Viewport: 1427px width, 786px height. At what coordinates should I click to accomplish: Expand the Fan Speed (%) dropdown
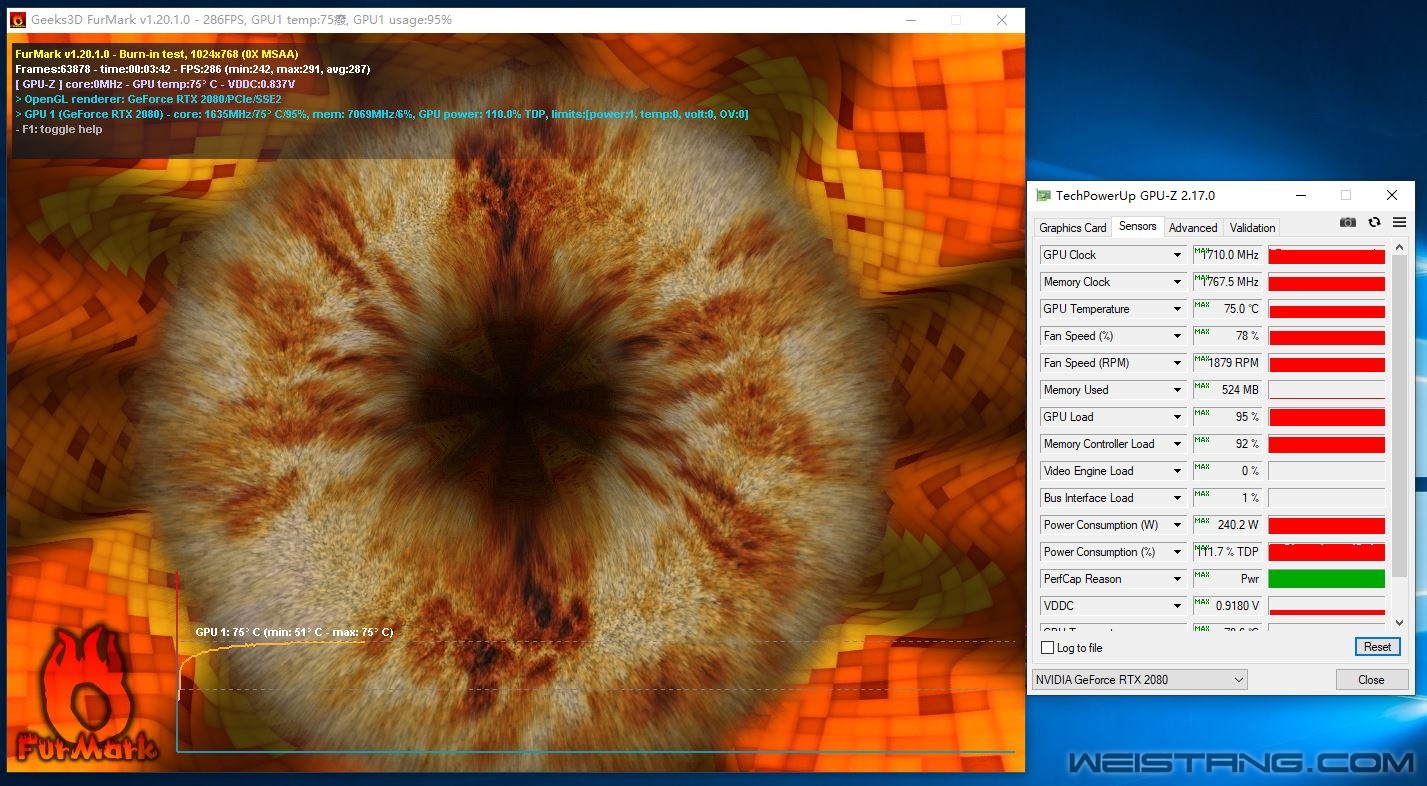coord(1177,336)
